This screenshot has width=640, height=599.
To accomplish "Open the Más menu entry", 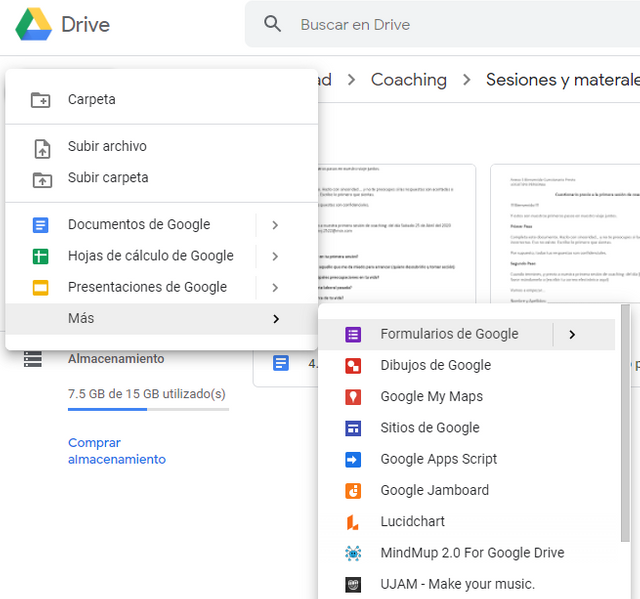I will point(162,319).
